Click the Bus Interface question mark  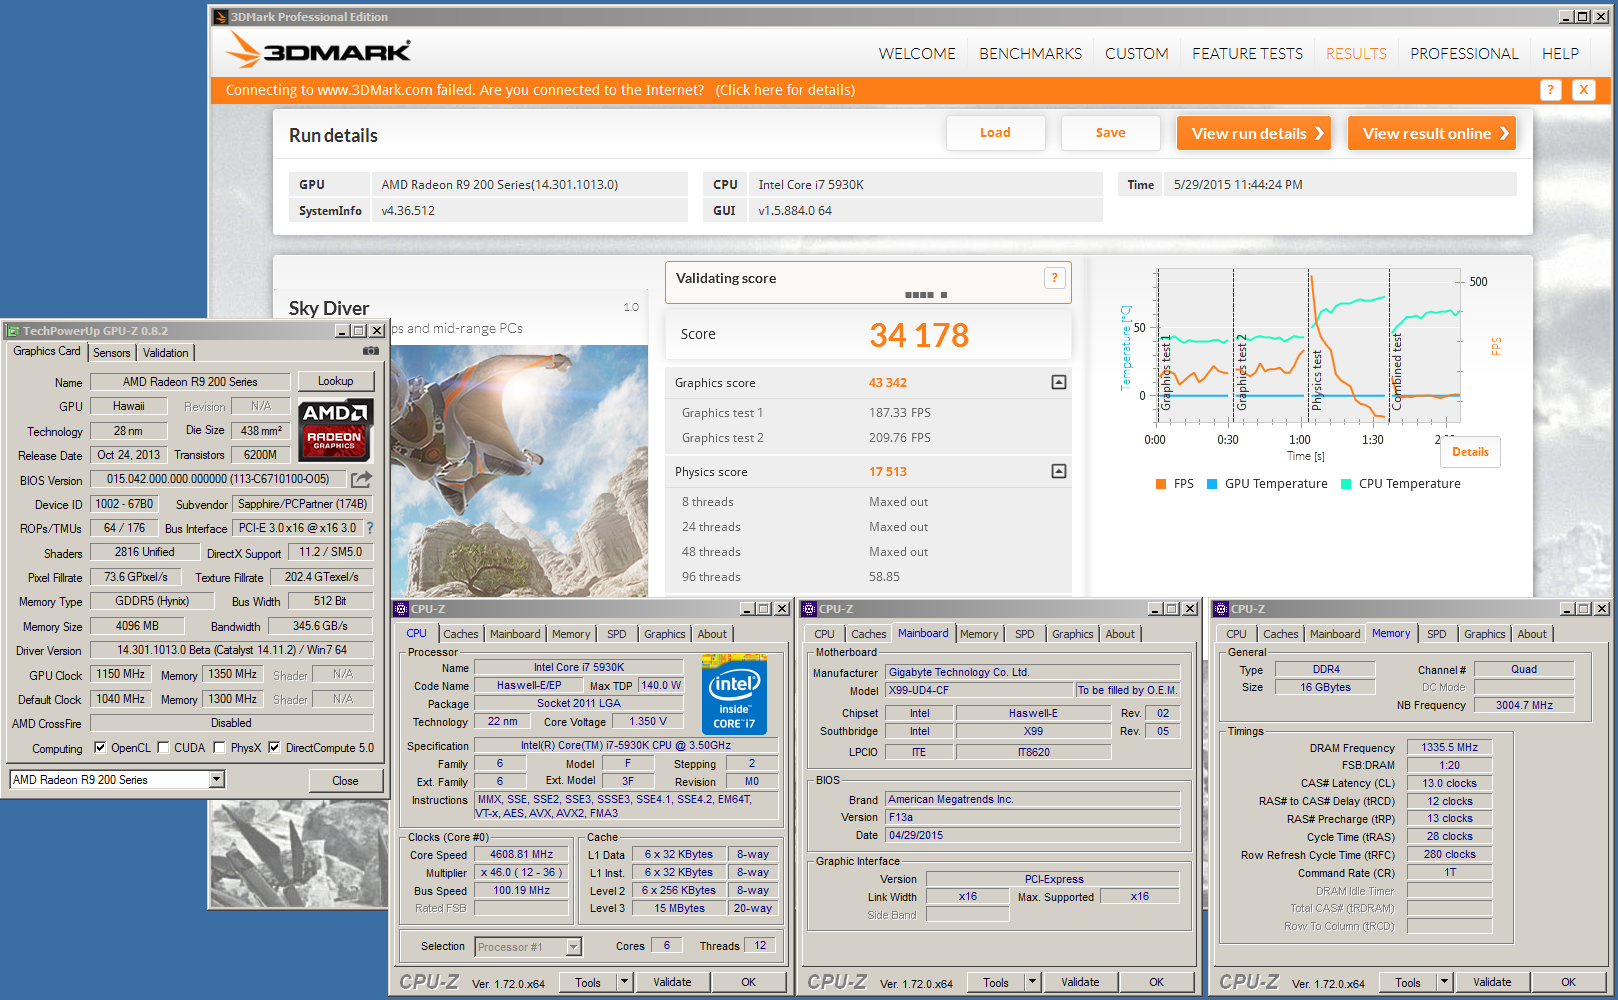370,528
